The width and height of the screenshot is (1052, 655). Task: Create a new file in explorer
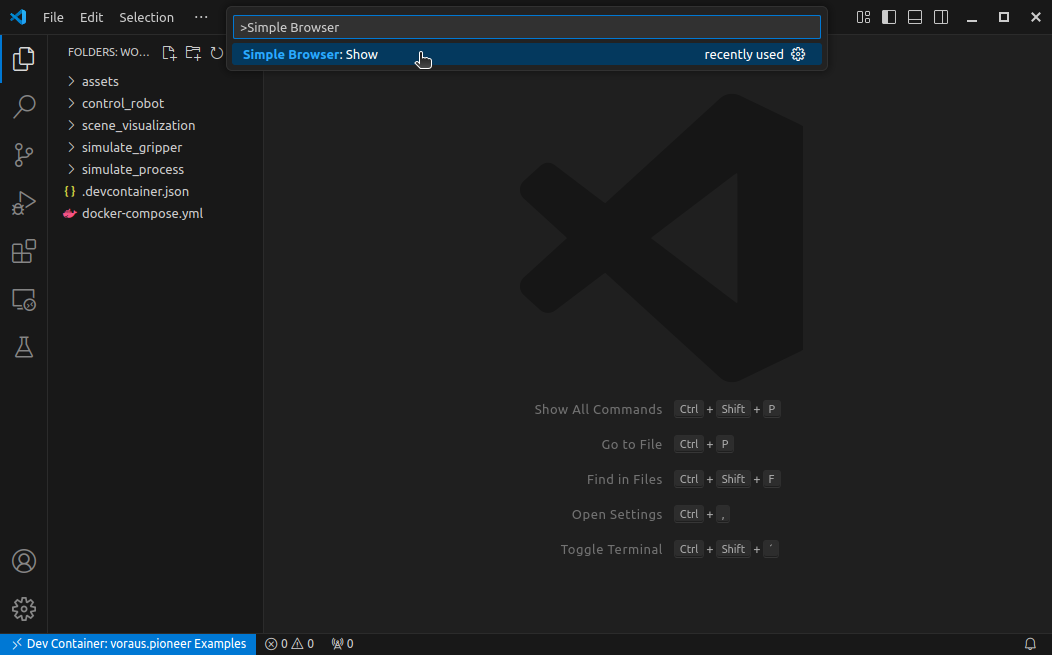tap(169, 53)
